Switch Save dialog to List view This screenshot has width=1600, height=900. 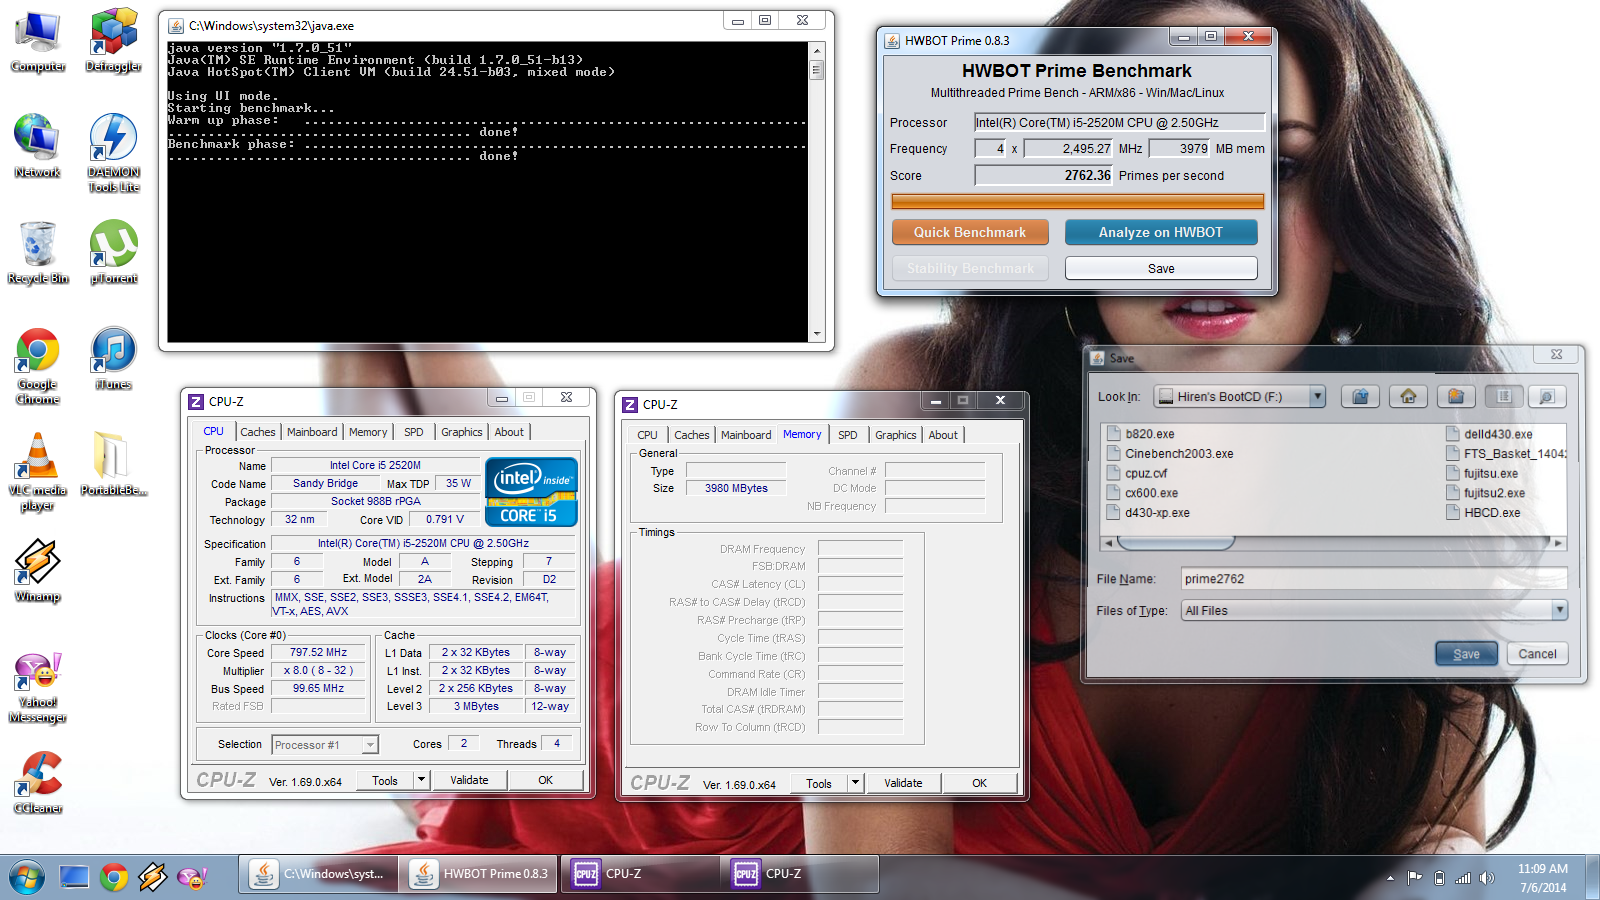pos(1504,397)
